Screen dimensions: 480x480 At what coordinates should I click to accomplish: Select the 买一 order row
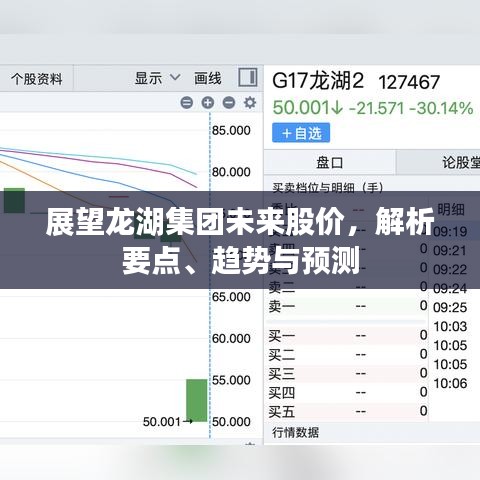(x=347, y=335)
